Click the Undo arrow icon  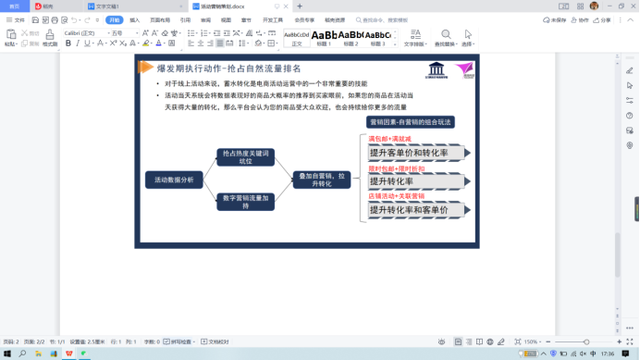pyautogui.click(x=74, y=20)
